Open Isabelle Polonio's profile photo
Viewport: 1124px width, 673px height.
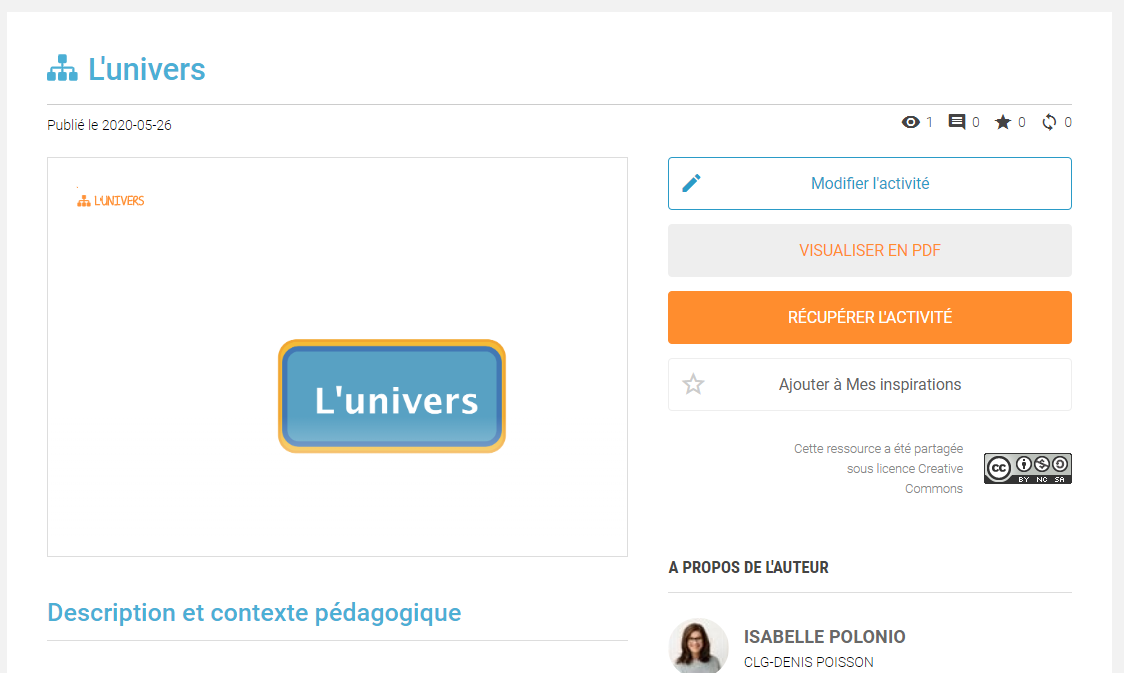click(698, 646)
